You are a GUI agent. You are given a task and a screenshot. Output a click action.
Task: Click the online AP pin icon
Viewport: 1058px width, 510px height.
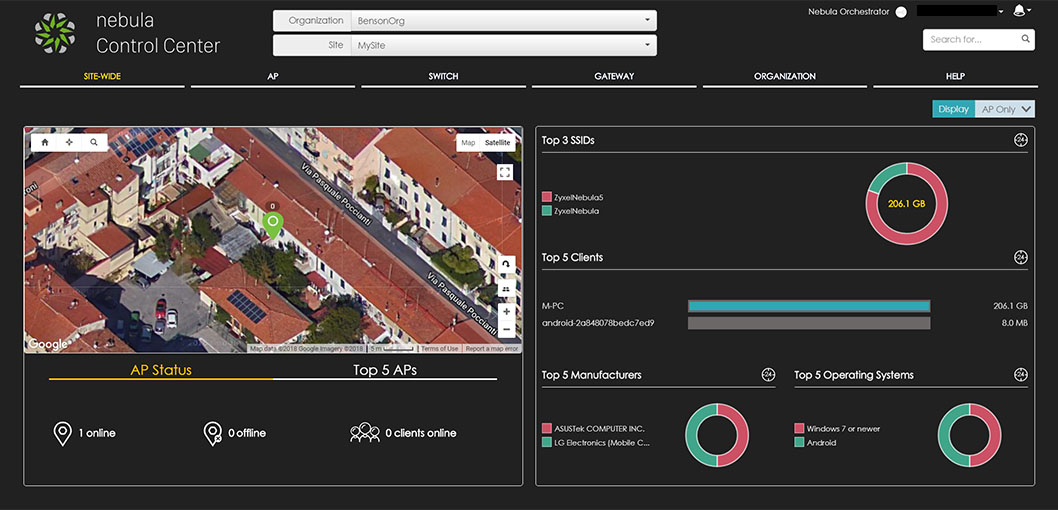(62, 433)
